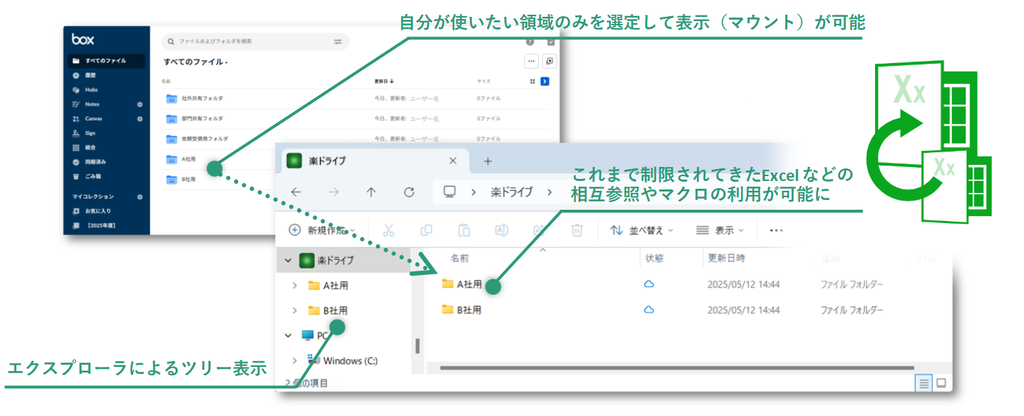This screenshot has width=1024, height=416.
Task: Click the Copy icon in Explorer toolbar
Action: click(426, 230)
